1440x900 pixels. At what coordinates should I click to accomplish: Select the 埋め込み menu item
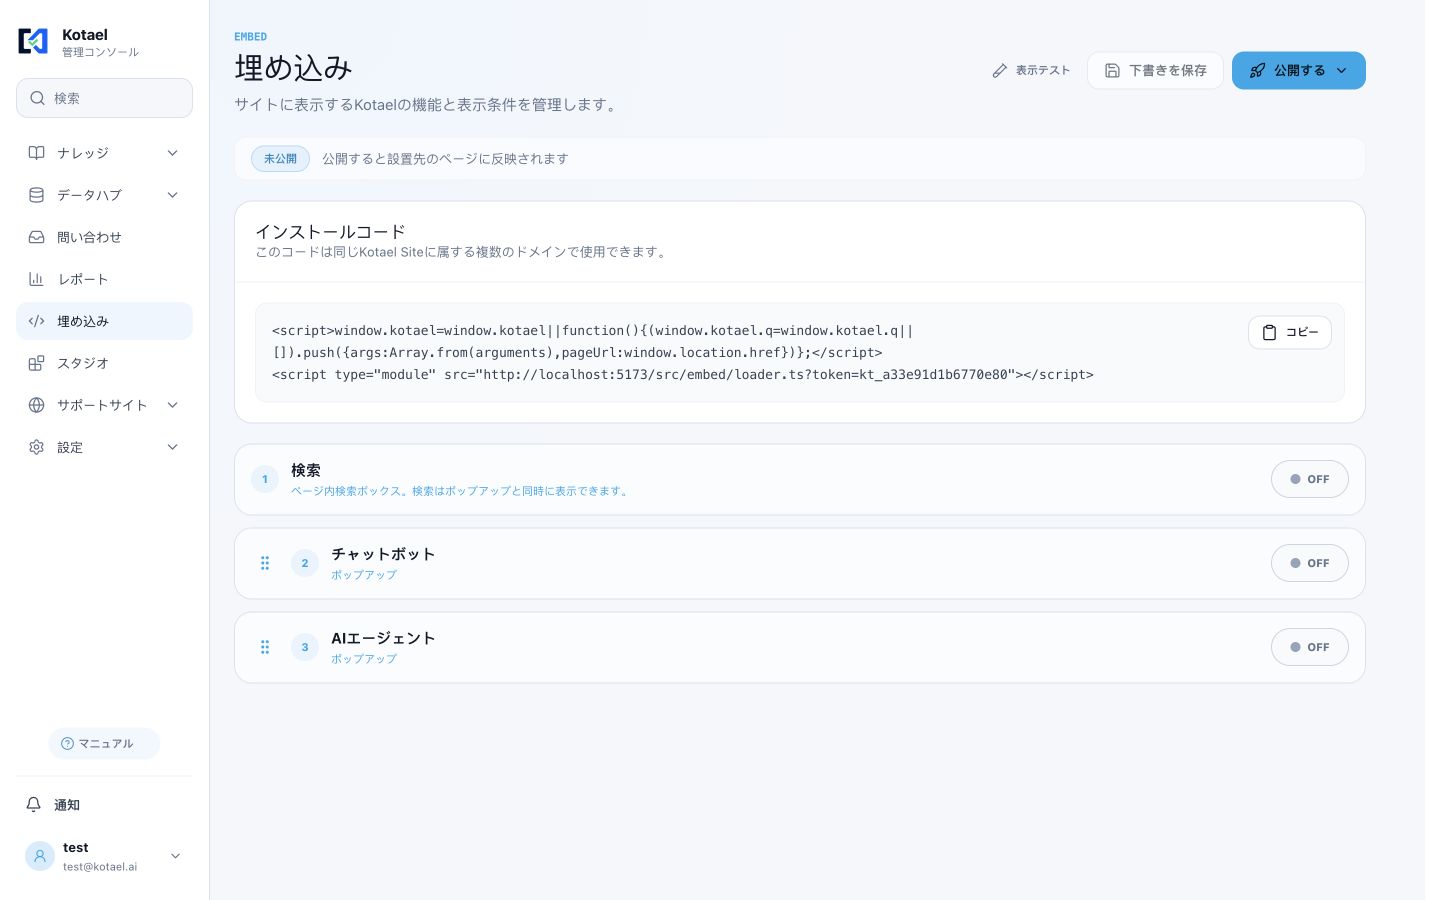click(104, 321)
